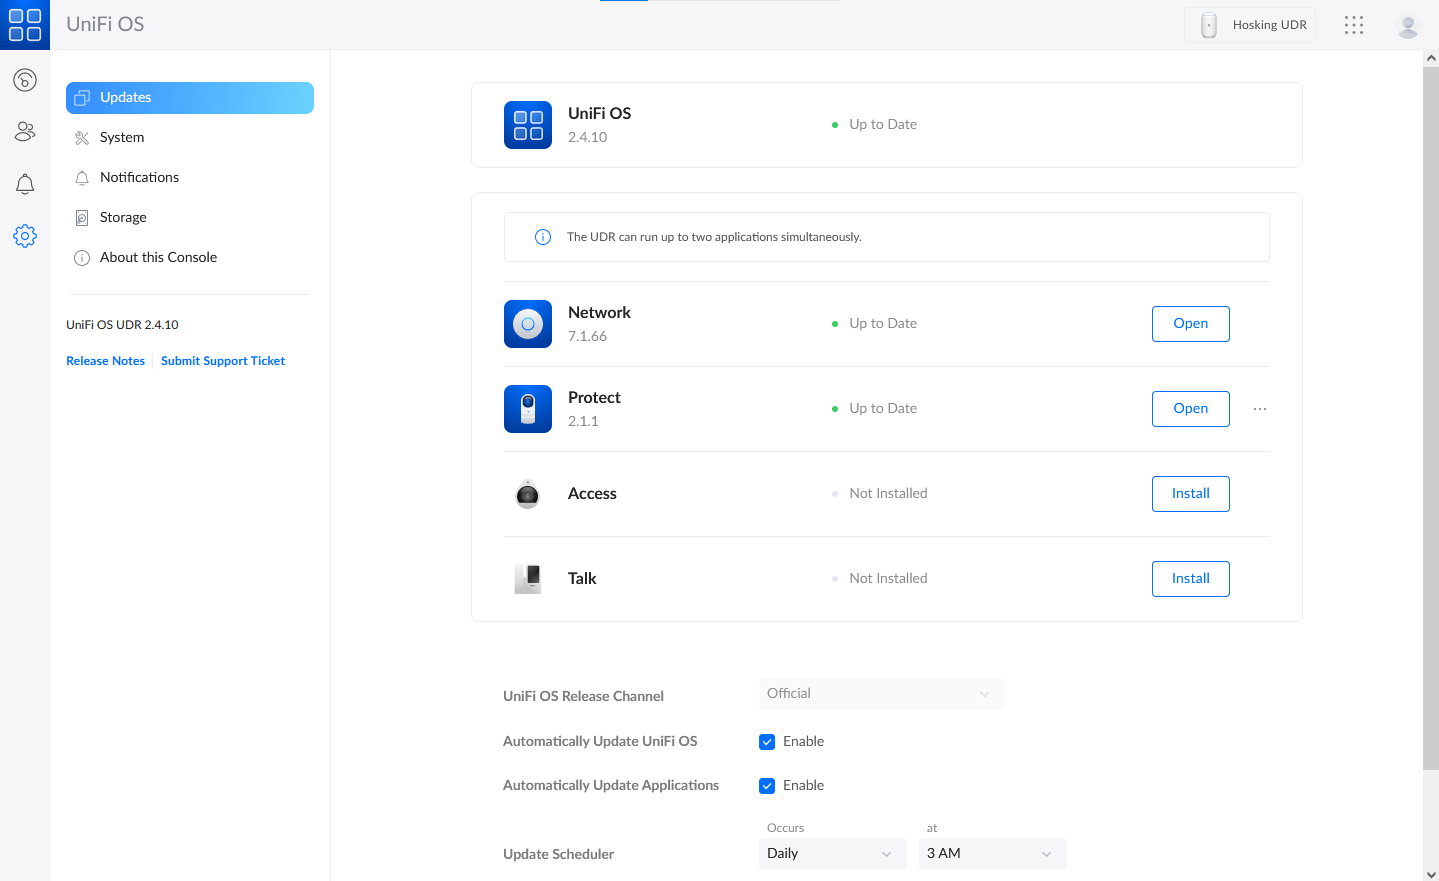Image resolution: width=1439 pixels, height=881 pixels.
Task: Open the user profile avatar
Action: (x=1408, y=26)
